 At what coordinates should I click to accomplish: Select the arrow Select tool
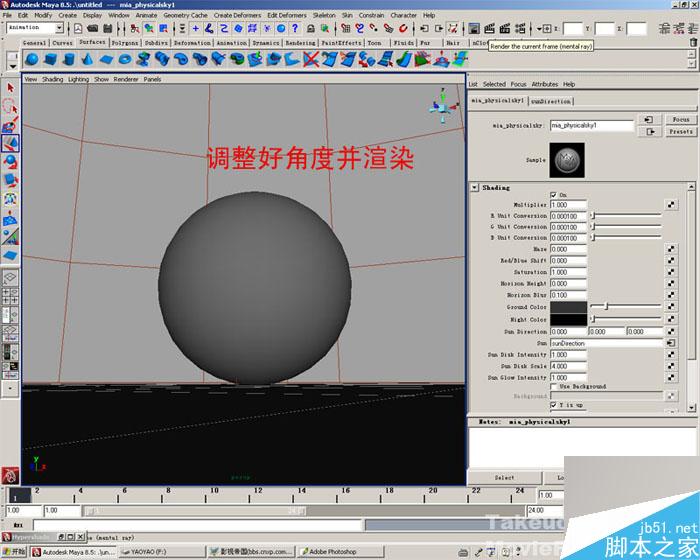tap(10, 88)
